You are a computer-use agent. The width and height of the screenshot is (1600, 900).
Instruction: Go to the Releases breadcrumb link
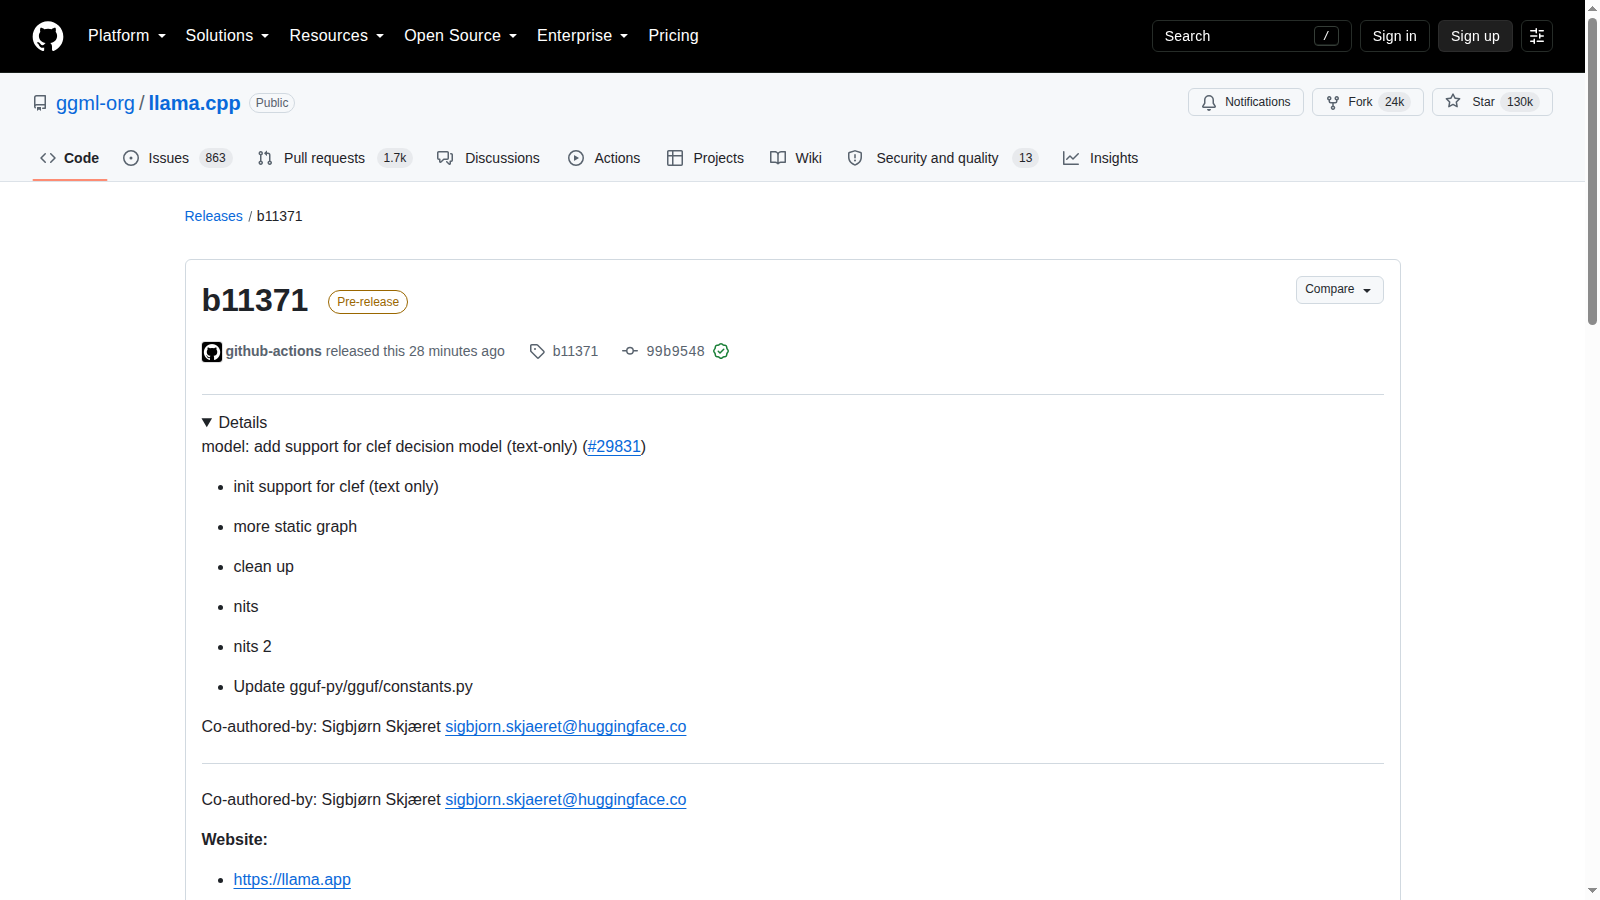(213, 216)
